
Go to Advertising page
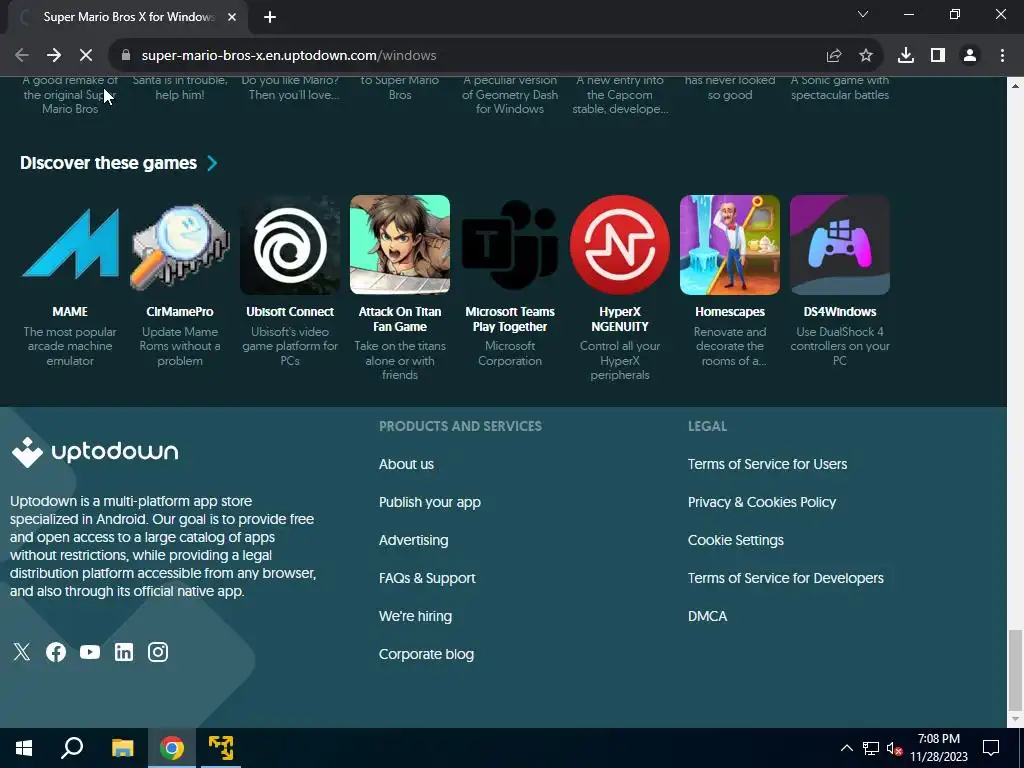(413, 540)
